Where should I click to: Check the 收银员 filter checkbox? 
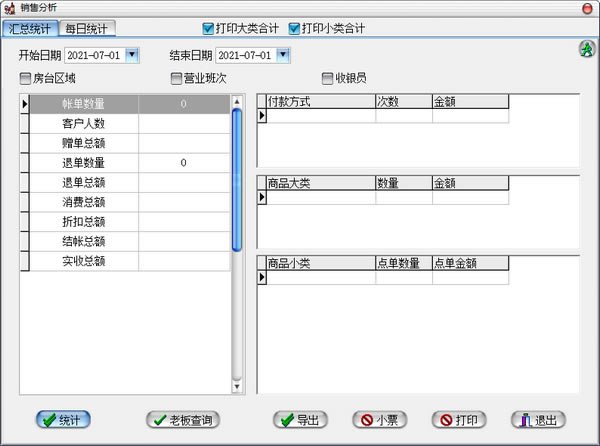click(x=327, y=78)
